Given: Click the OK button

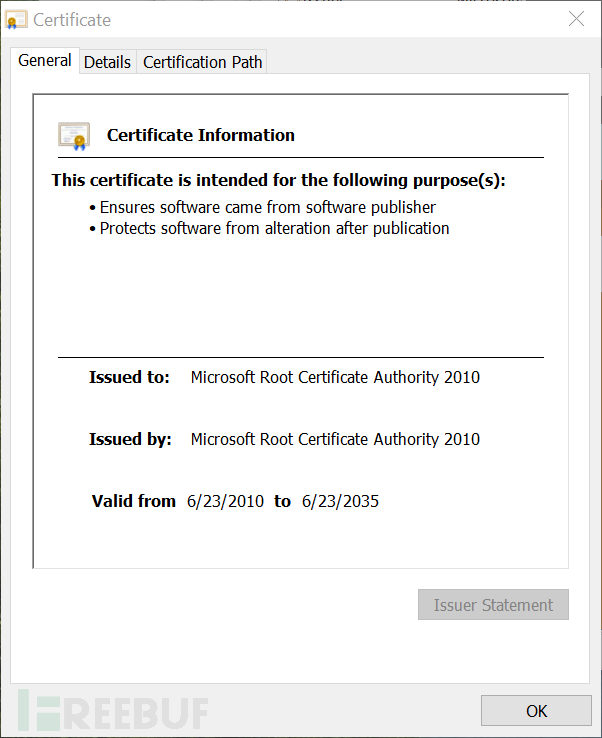Looking at the screenshot, I should 536,710.
